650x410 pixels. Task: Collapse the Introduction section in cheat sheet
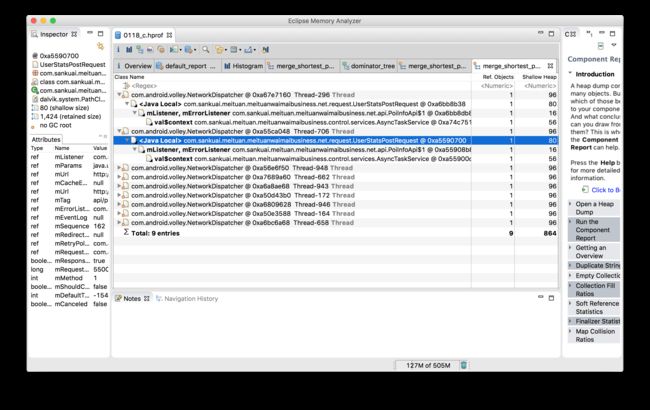point(570,74)
